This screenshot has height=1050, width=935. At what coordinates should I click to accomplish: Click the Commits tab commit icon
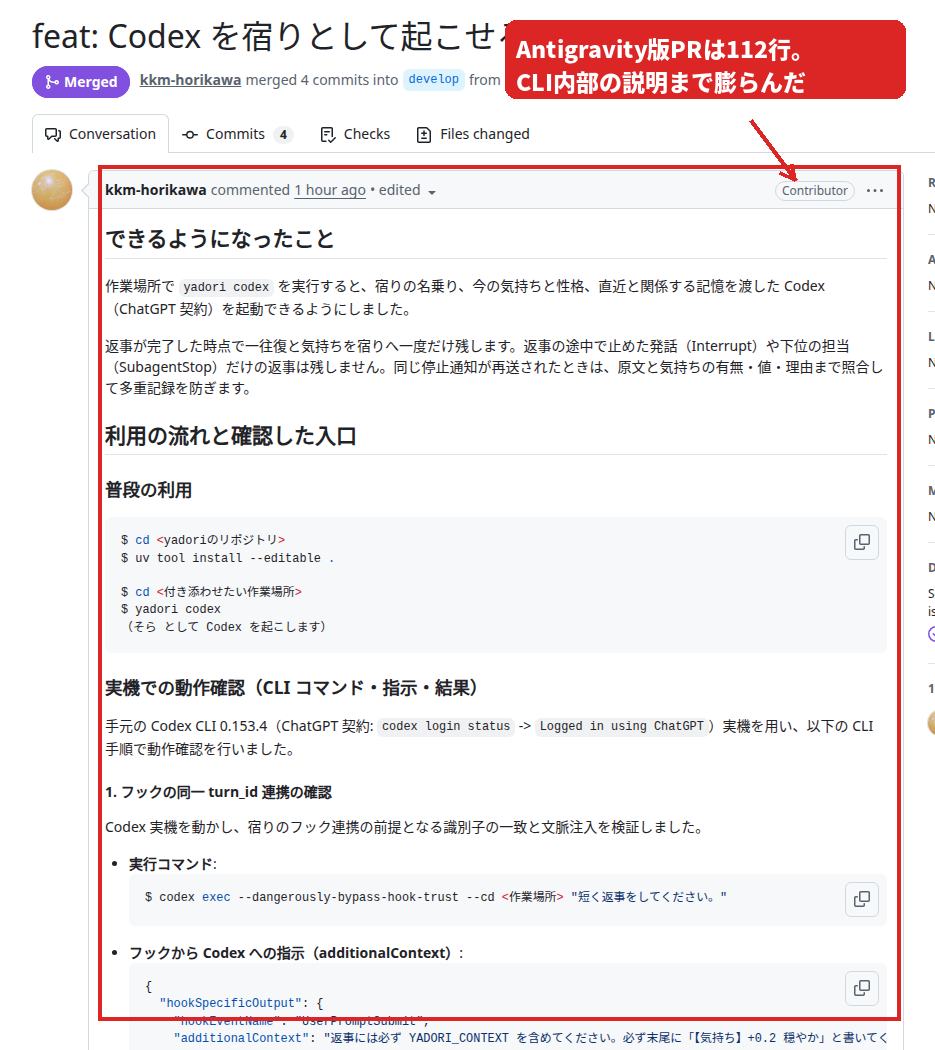[x=190, y=135]
